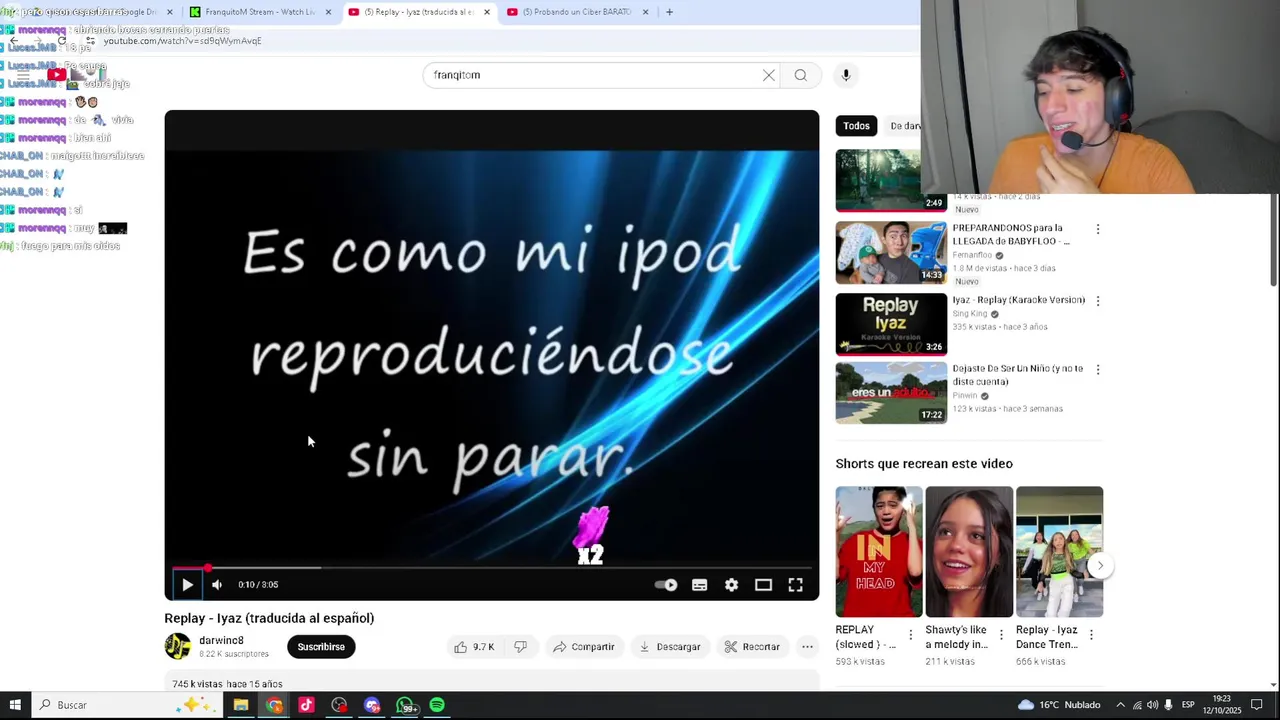Open the Windows Start menu
Viewport: 1280px width, 720px height.
14,705
